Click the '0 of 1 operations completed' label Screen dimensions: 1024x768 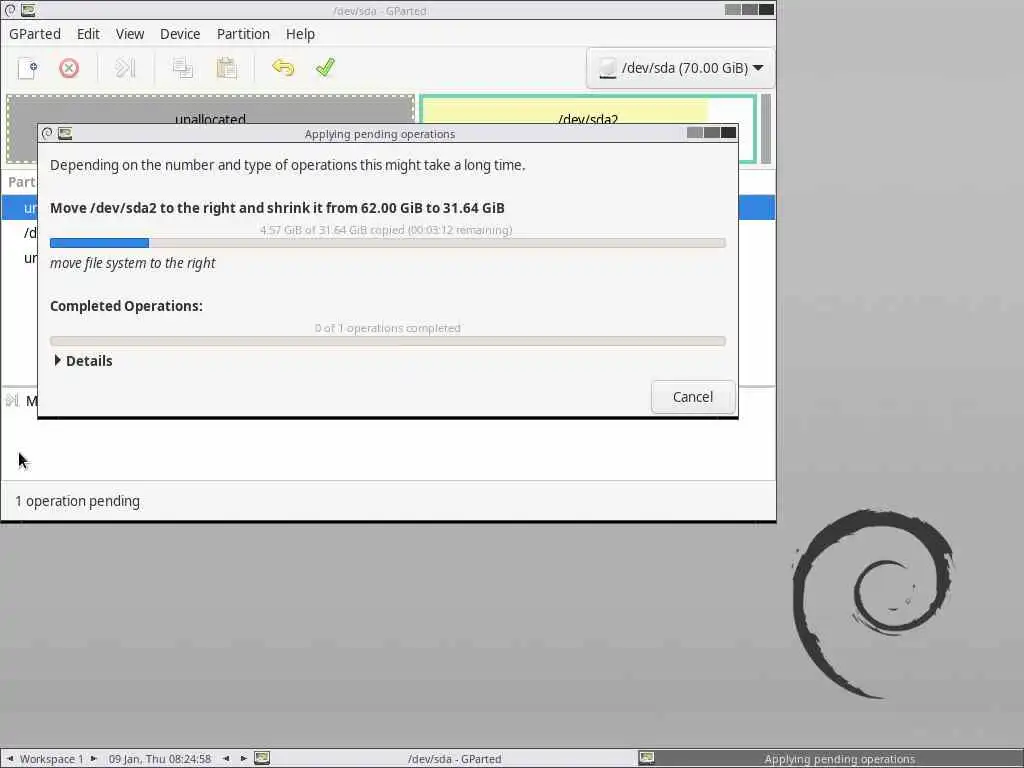387,328
